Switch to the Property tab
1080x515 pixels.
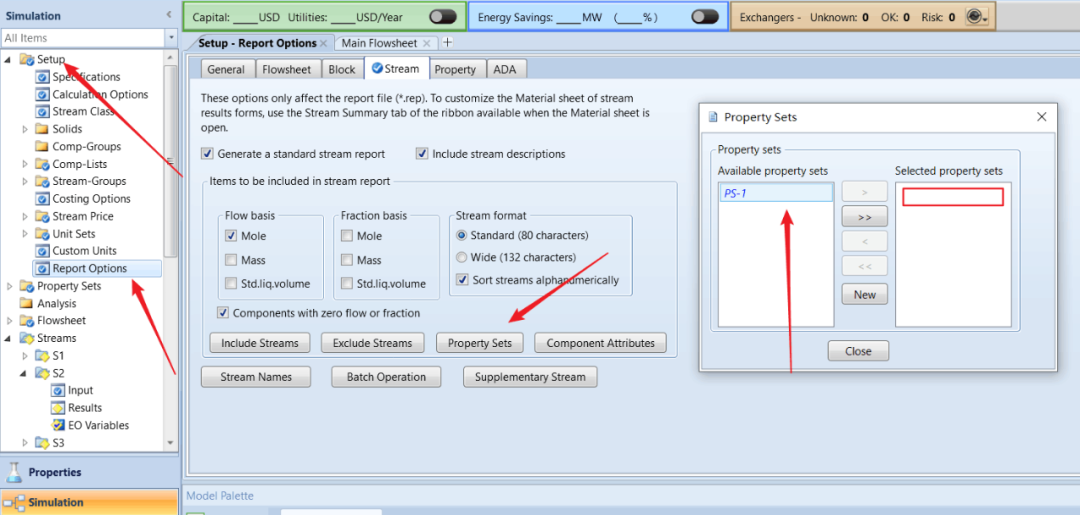[x=455, y=69]
